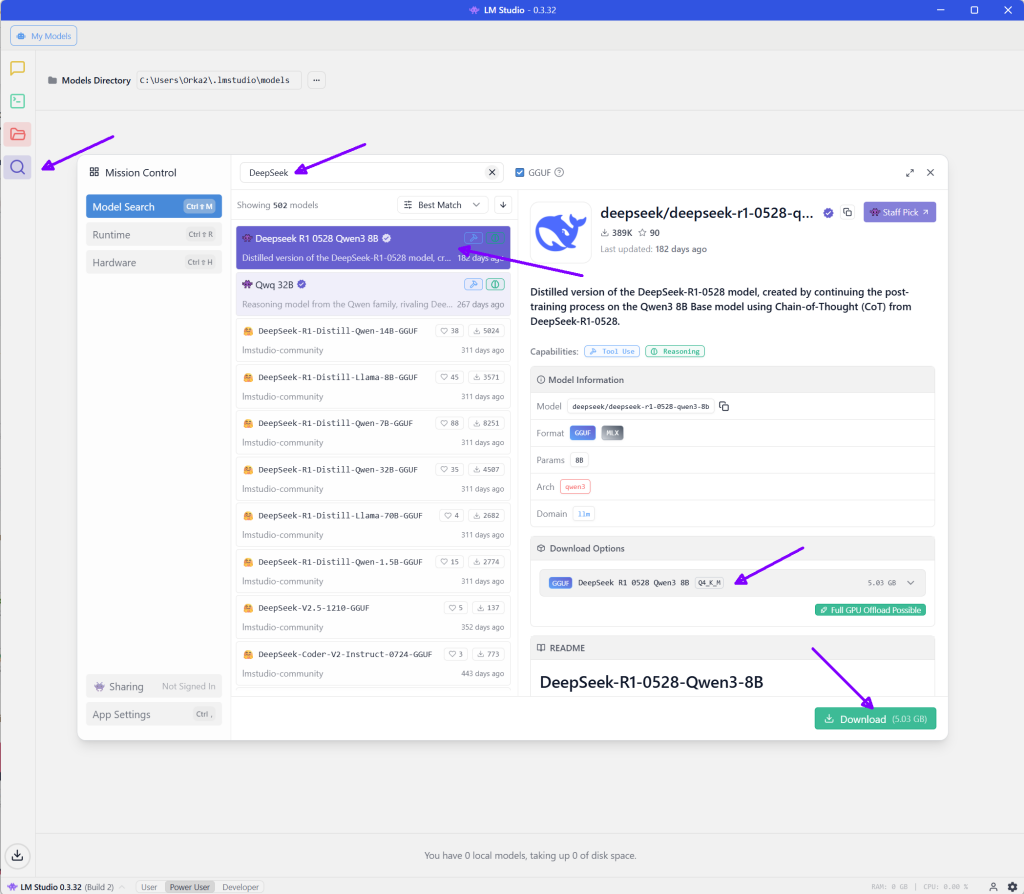Screen dimensions: 1024x894
Task: Open the Developer terminal sidebar icon
Action: coord(17,101)
